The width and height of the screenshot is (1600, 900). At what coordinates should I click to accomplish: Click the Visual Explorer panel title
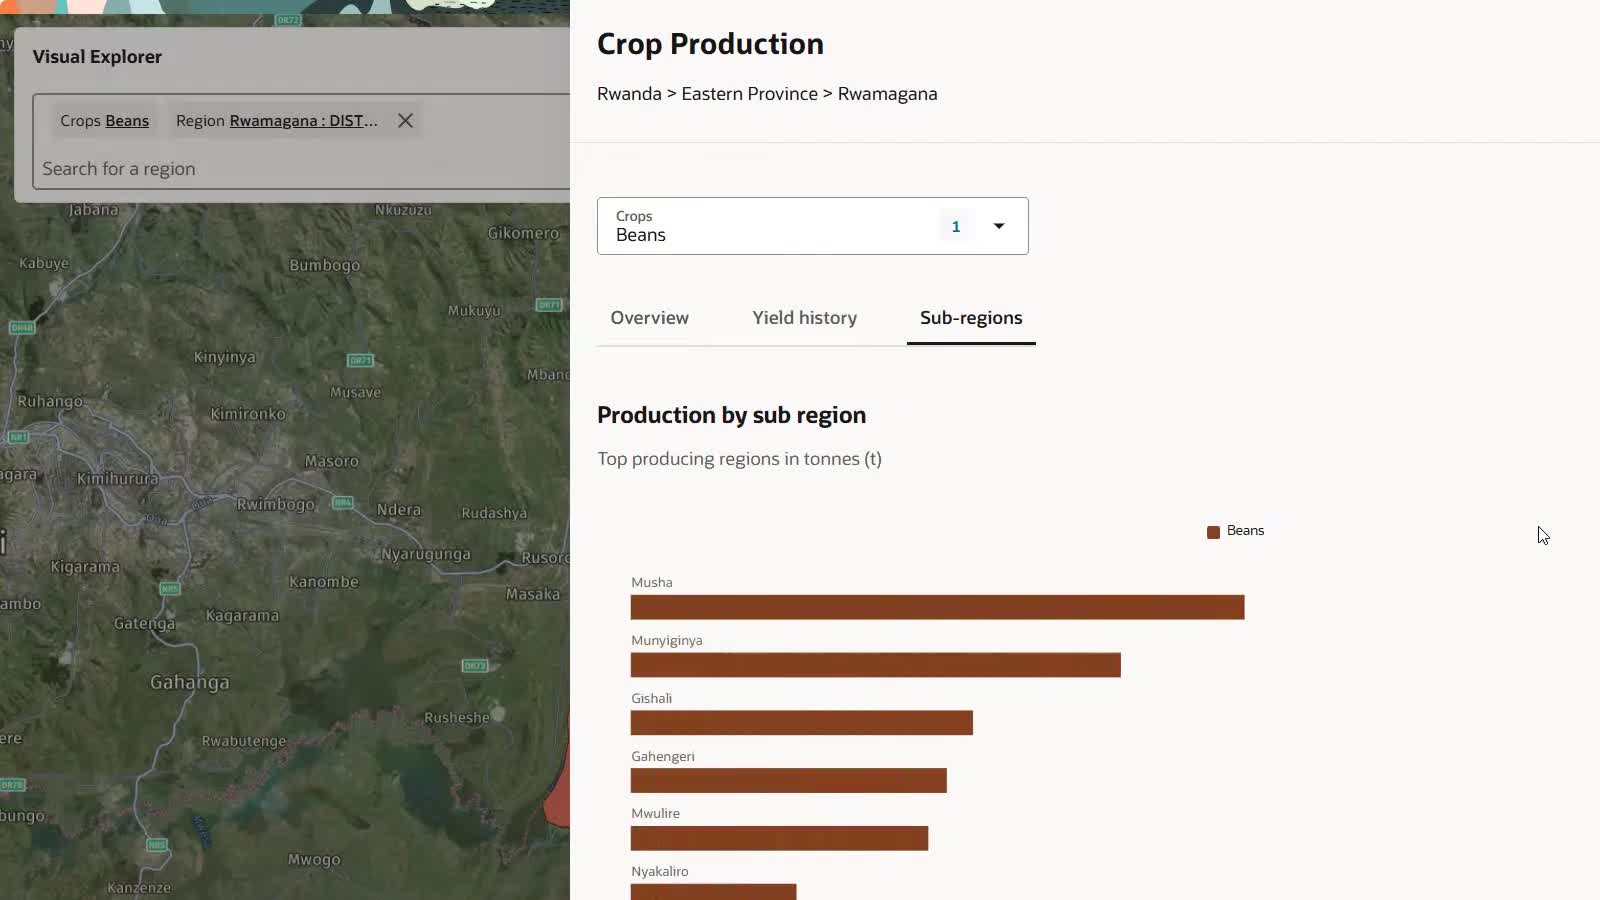coord(97,57)
